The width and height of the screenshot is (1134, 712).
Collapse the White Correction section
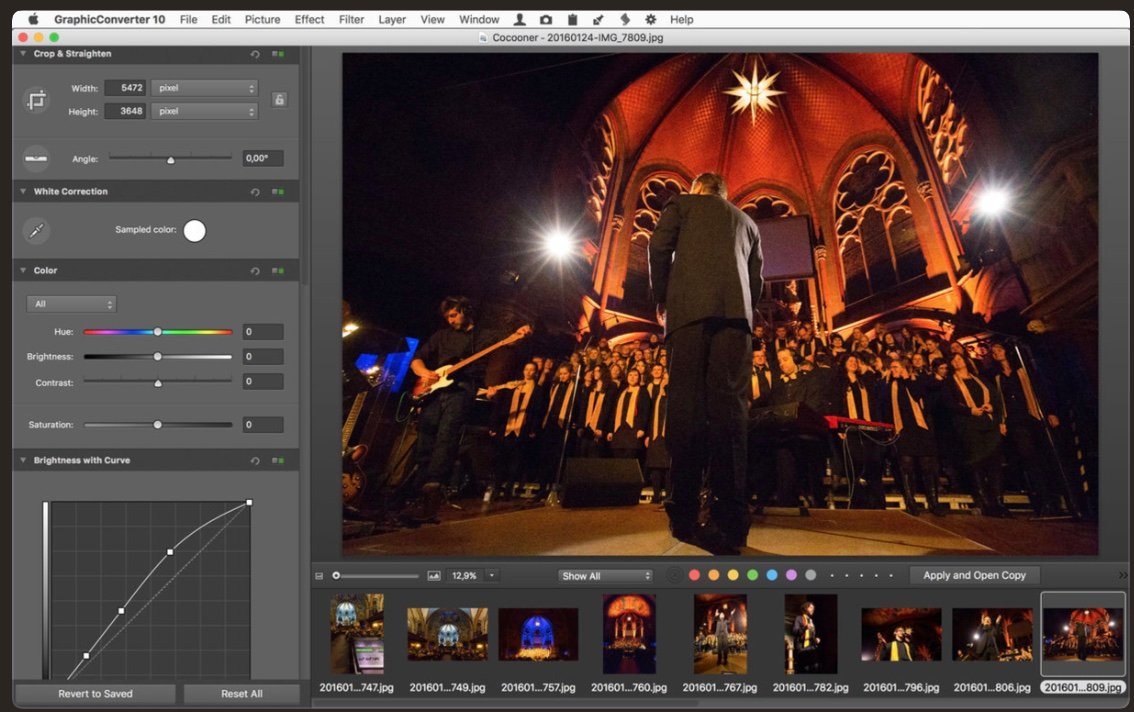tap(23, 191)
